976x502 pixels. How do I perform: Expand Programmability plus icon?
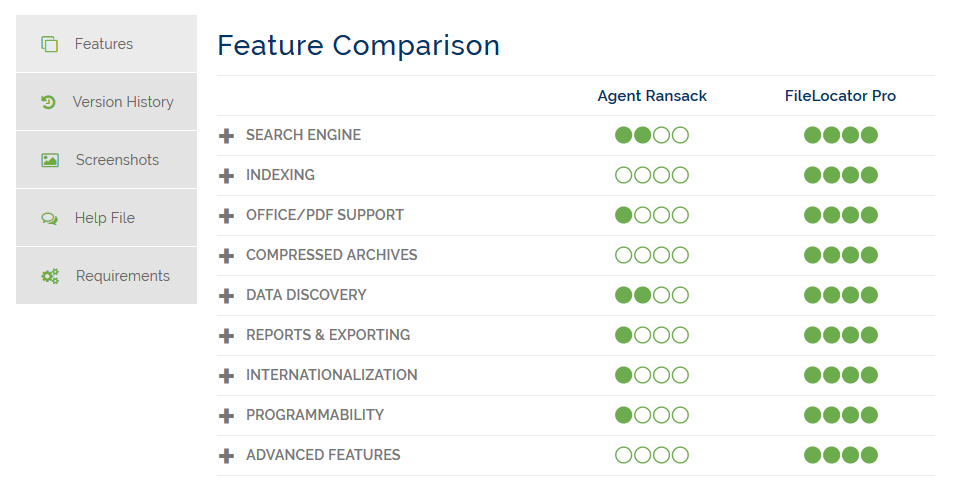pos(227,415)
